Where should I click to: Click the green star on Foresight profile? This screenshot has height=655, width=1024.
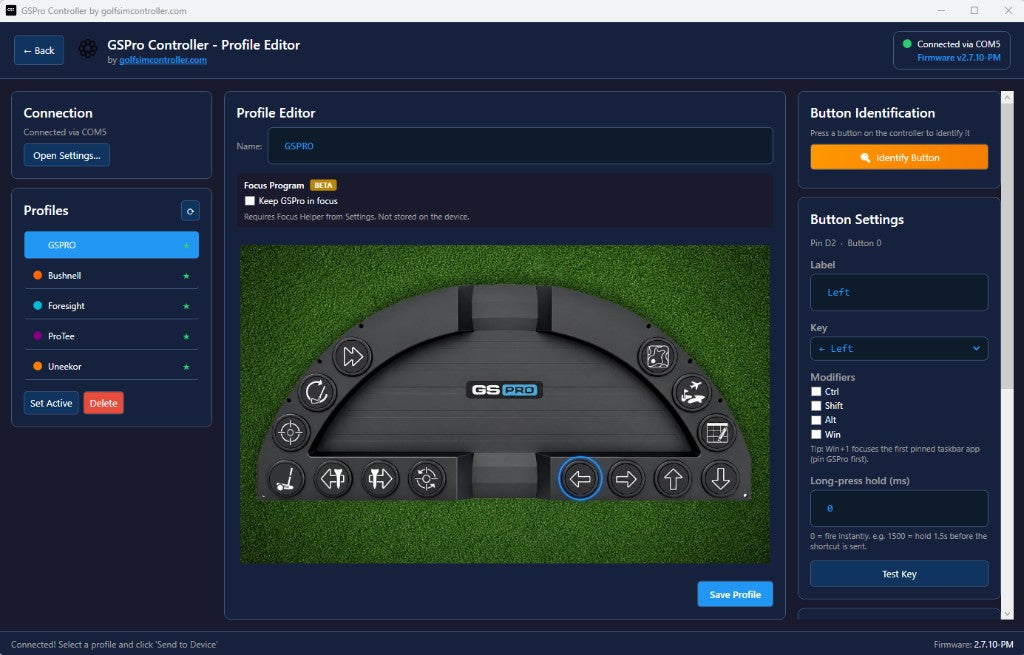[186, 306]
